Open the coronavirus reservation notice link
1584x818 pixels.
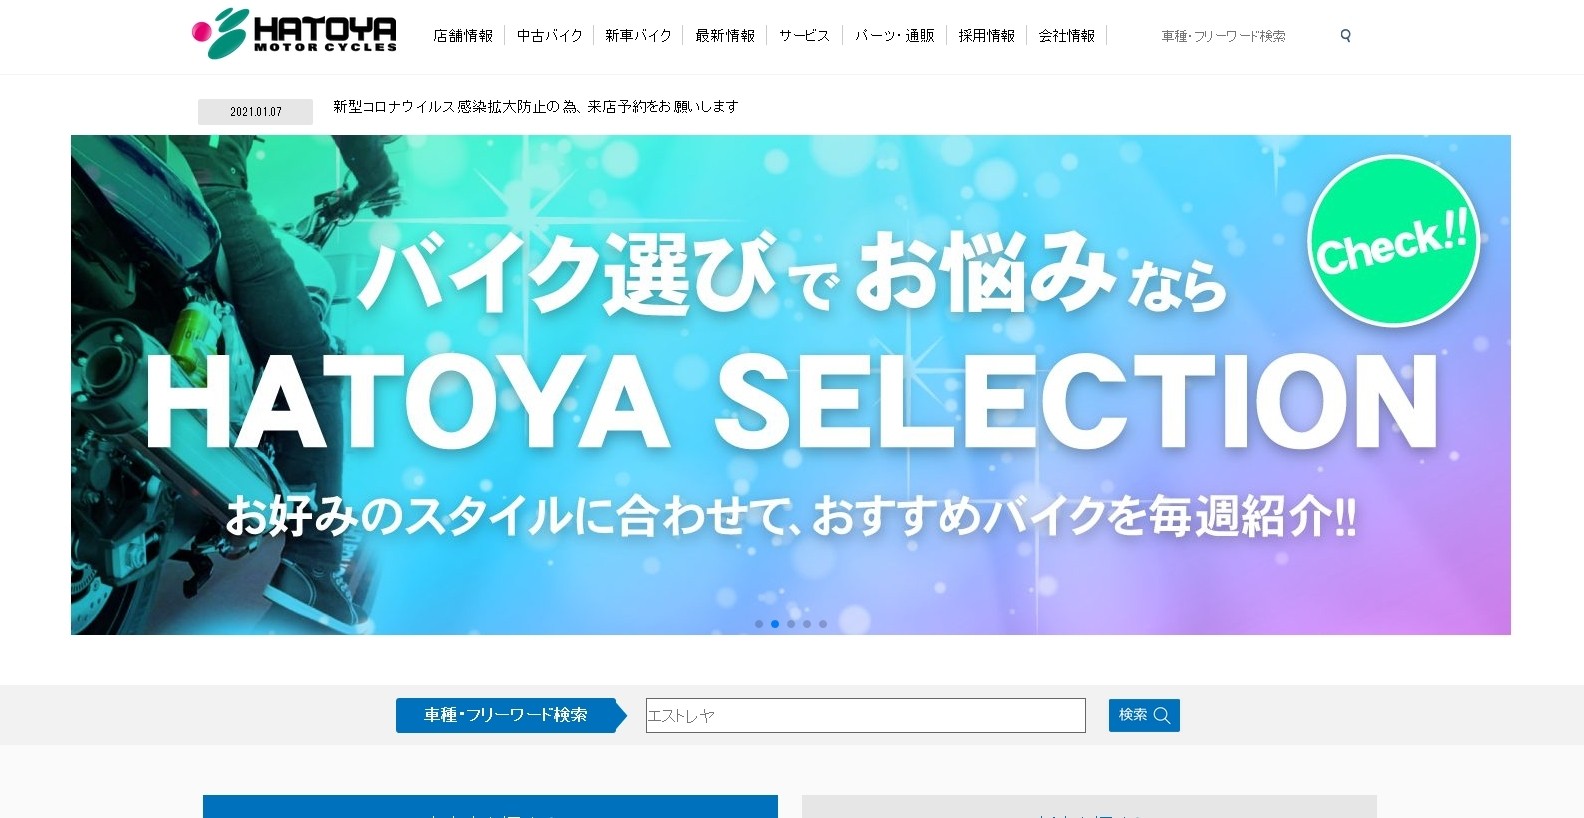535,106
